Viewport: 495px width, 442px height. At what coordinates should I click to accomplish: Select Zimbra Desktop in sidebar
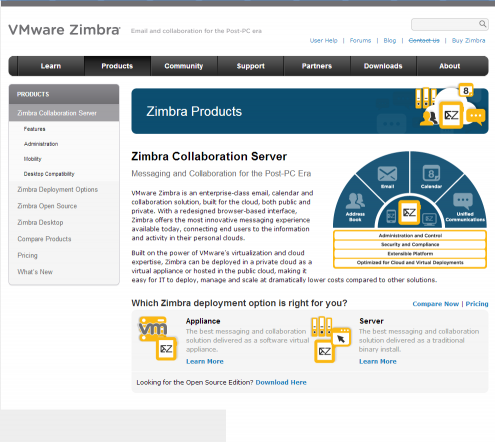[x=40, y=222]
